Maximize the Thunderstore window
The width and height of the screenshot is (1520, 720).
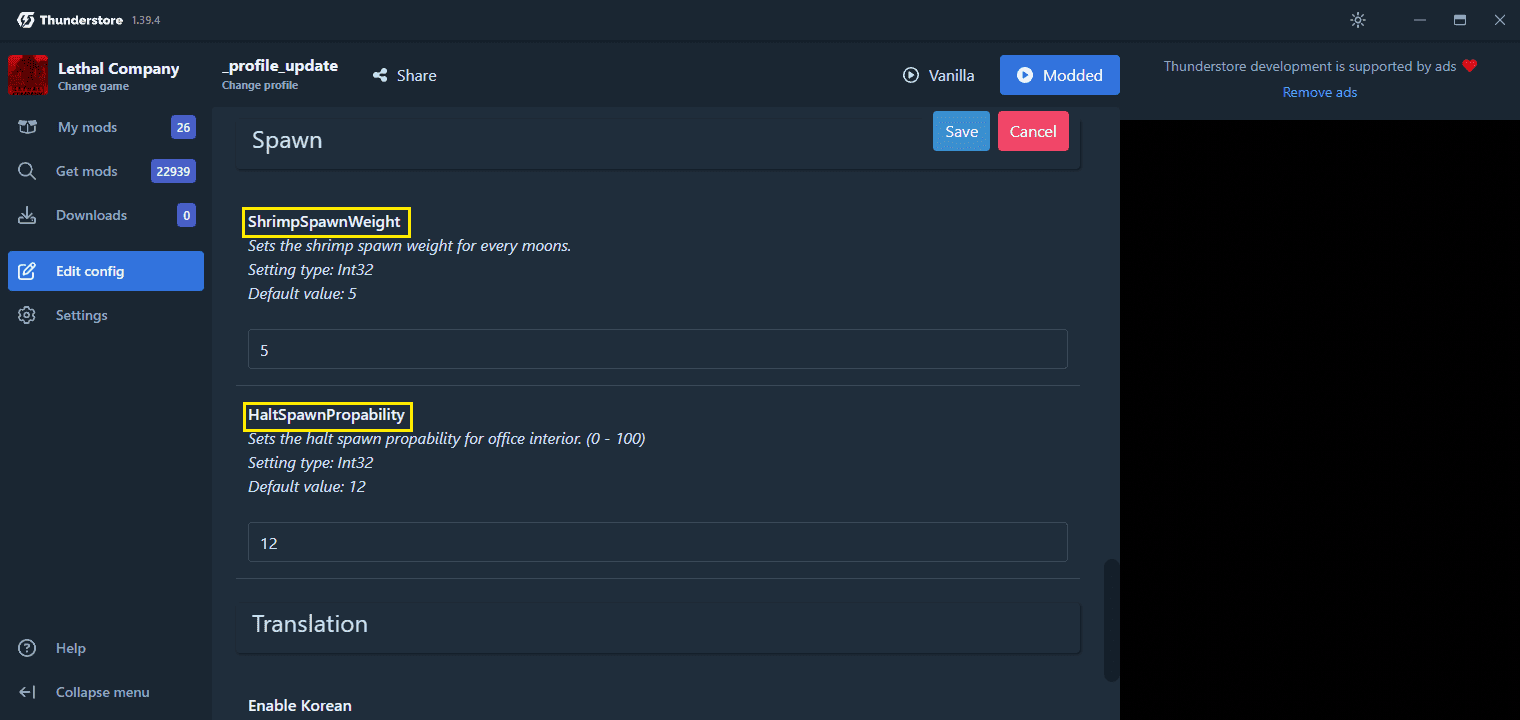point(1459,20)
